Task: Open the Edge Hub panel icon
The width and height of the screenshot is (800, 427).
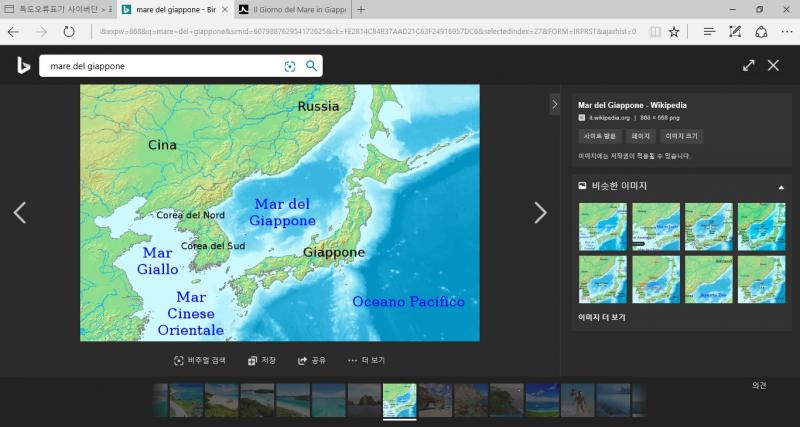Action: point(709,31)
